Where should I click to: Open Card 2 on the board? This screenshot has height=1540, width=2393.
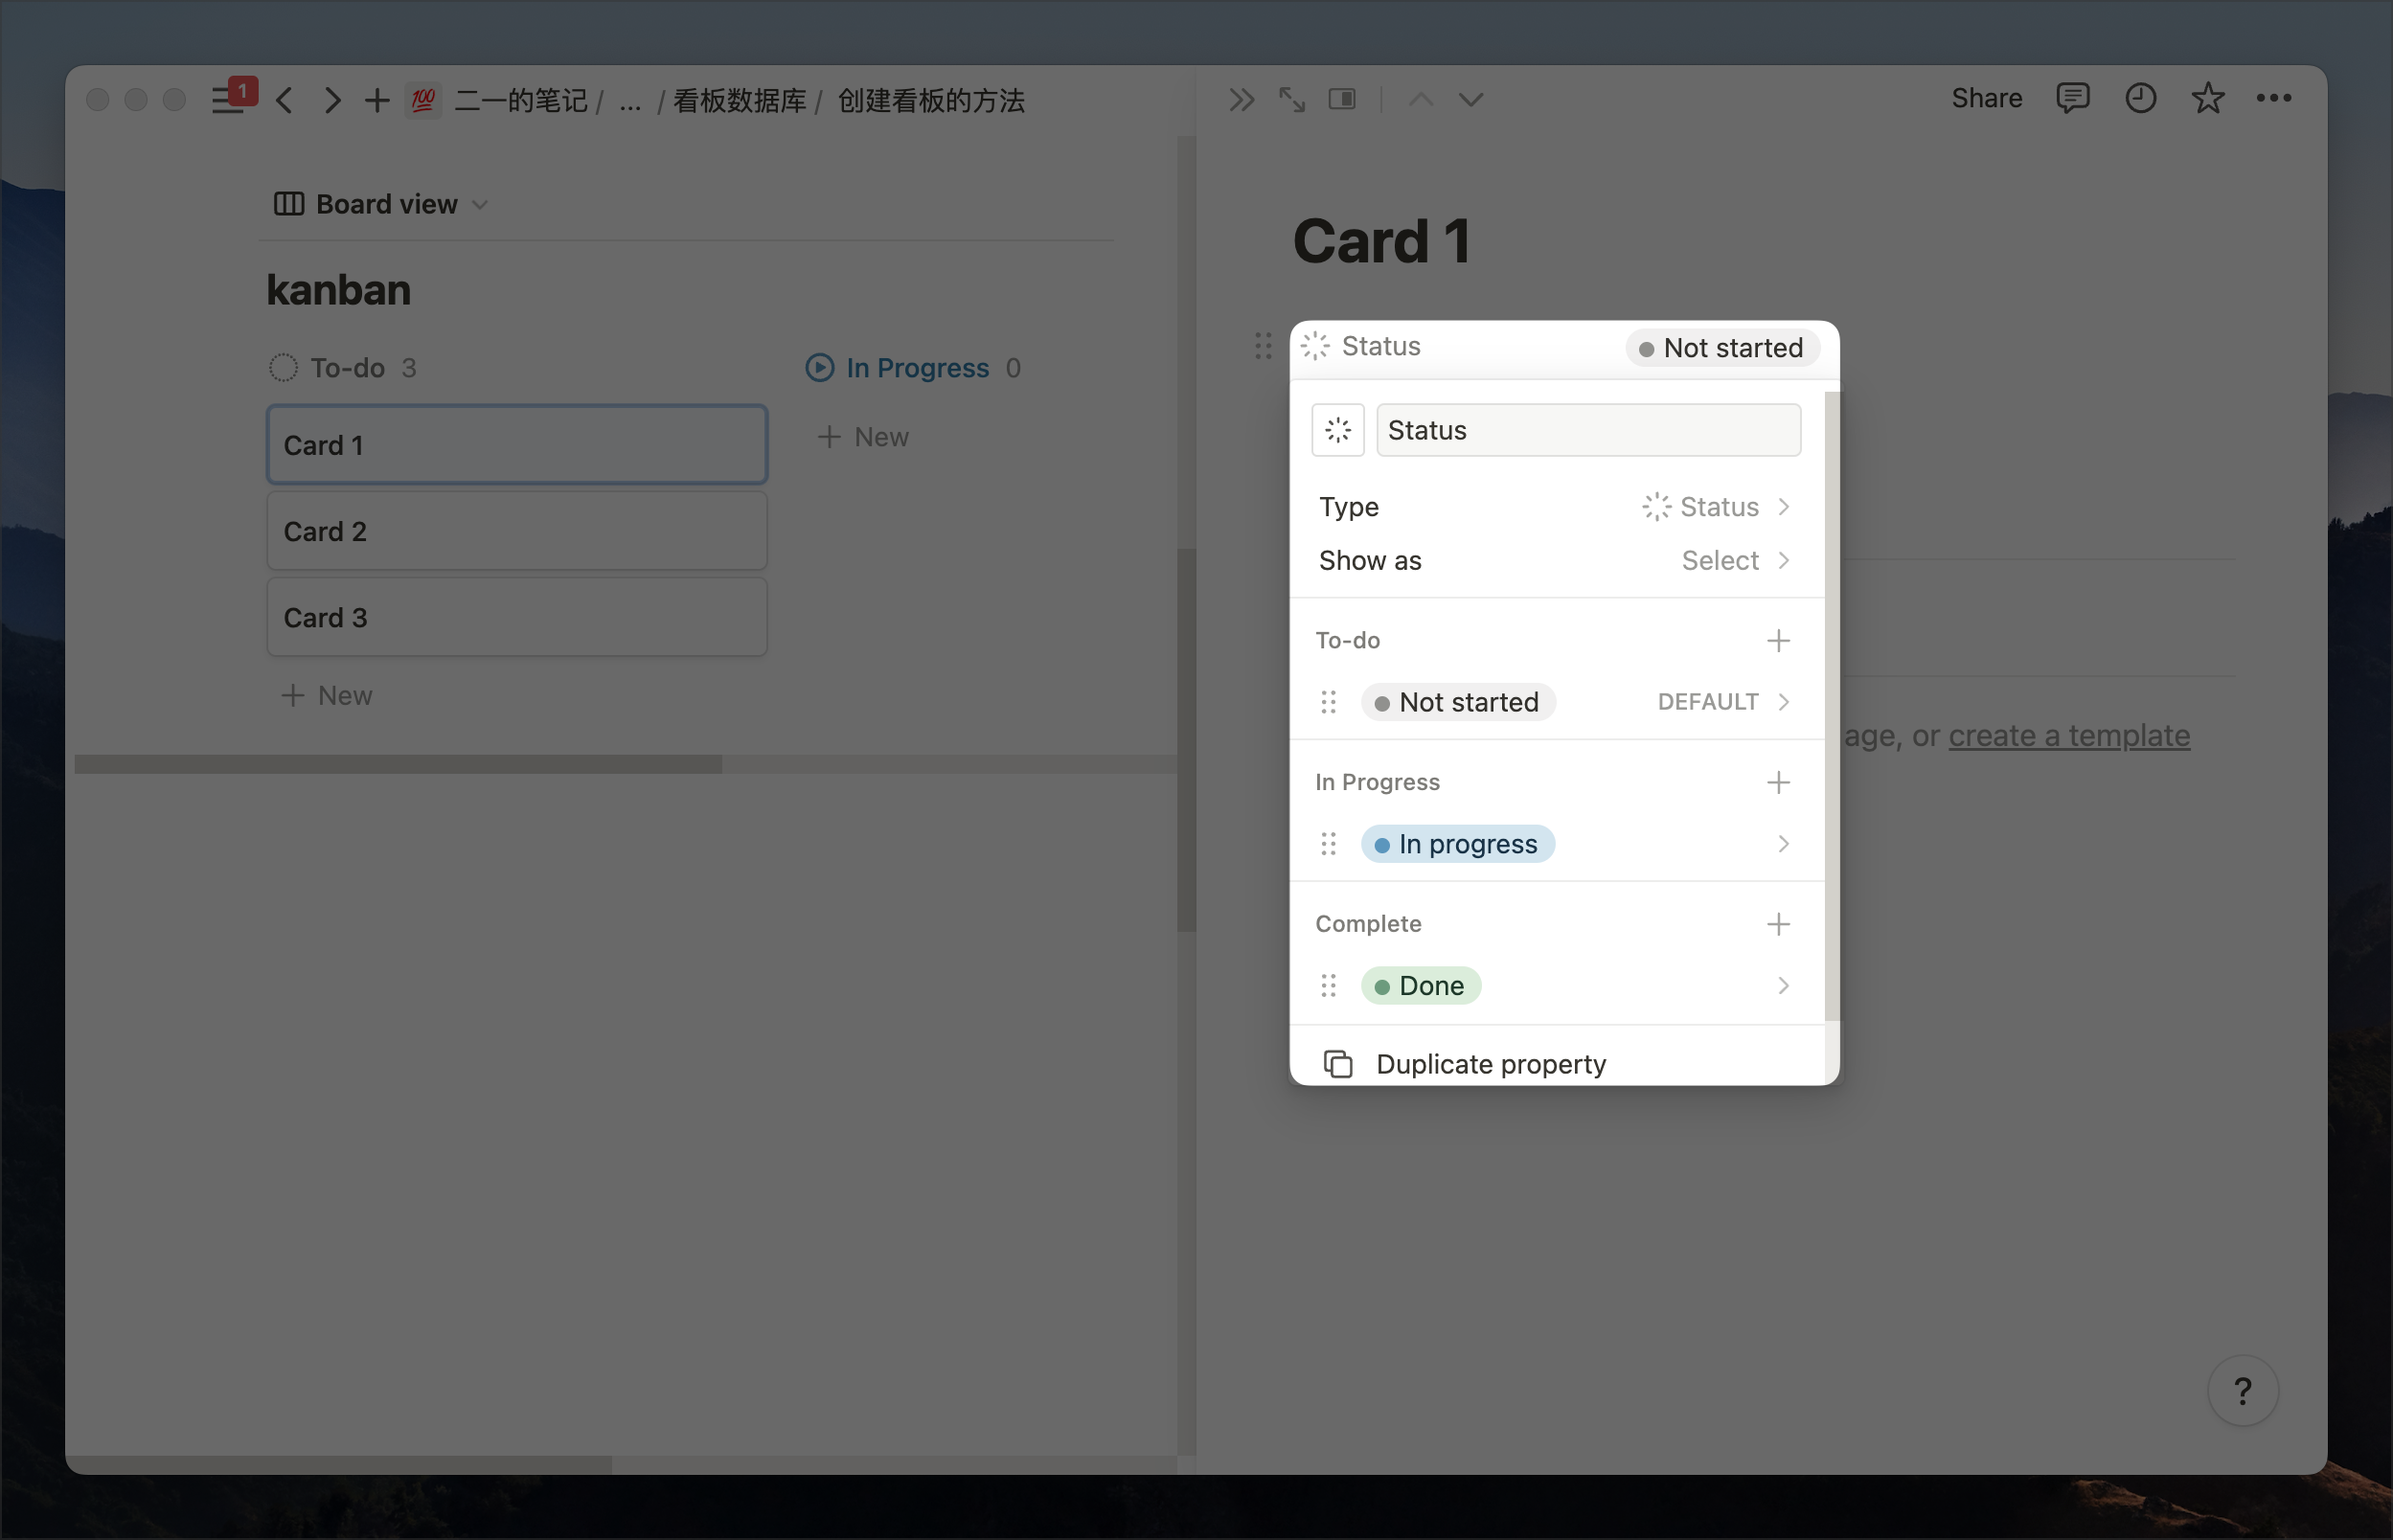(517, 531)
